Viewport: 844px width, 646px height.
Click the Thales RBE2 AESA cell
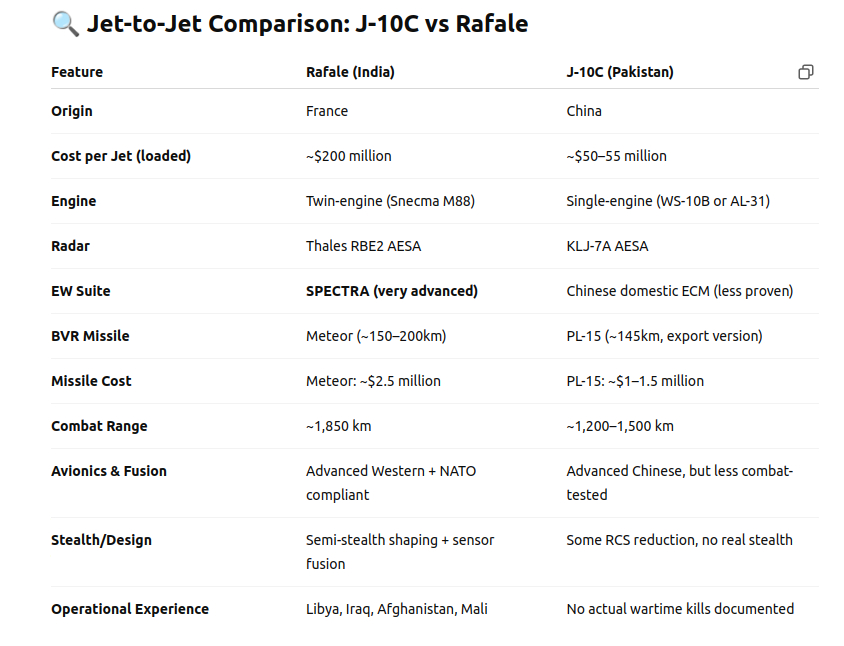point(363,246)
